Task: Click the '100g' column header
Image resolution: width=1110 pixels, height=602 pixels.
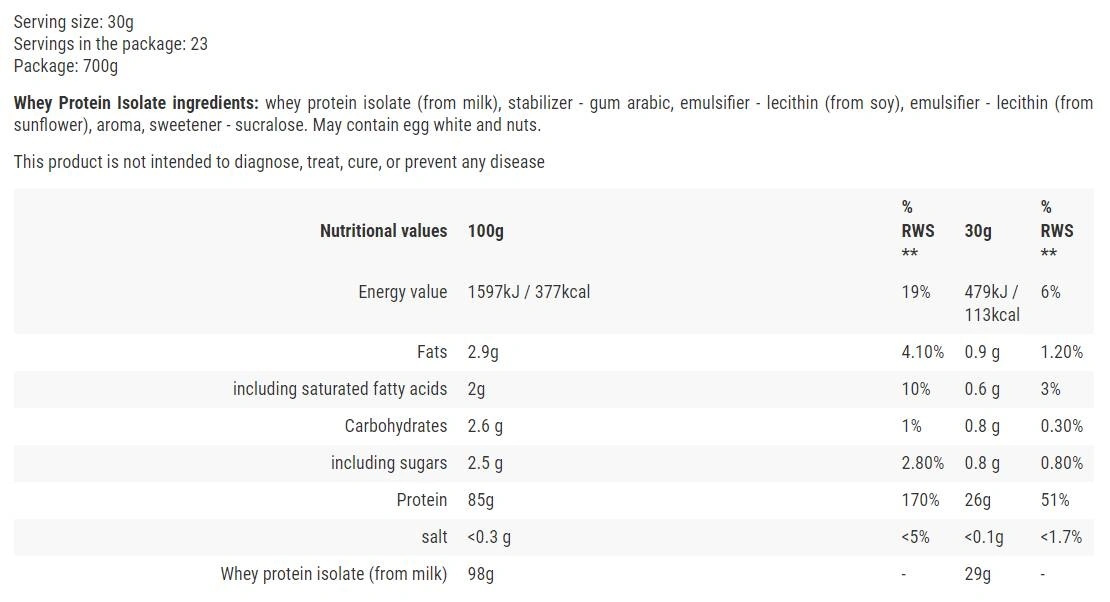Action: click(486, 231)
